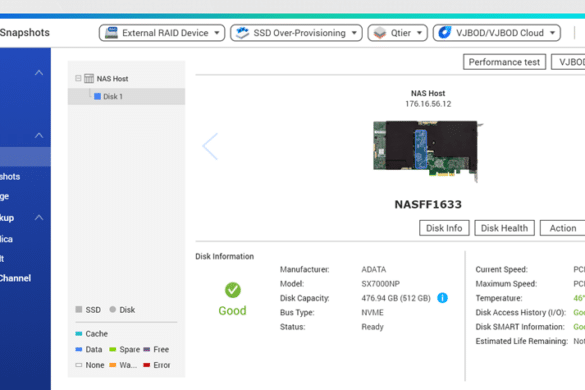The height and width of the screenshot is (390, 585).
Task: Open the sidebar item ending in 'Channel'
Action: 15,278
